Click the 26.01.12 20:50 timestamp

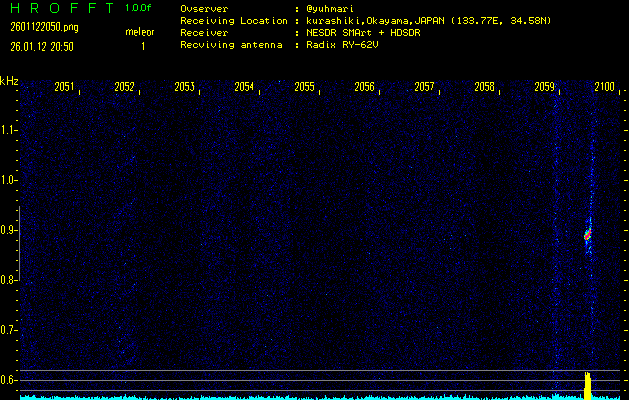[41, 45]
